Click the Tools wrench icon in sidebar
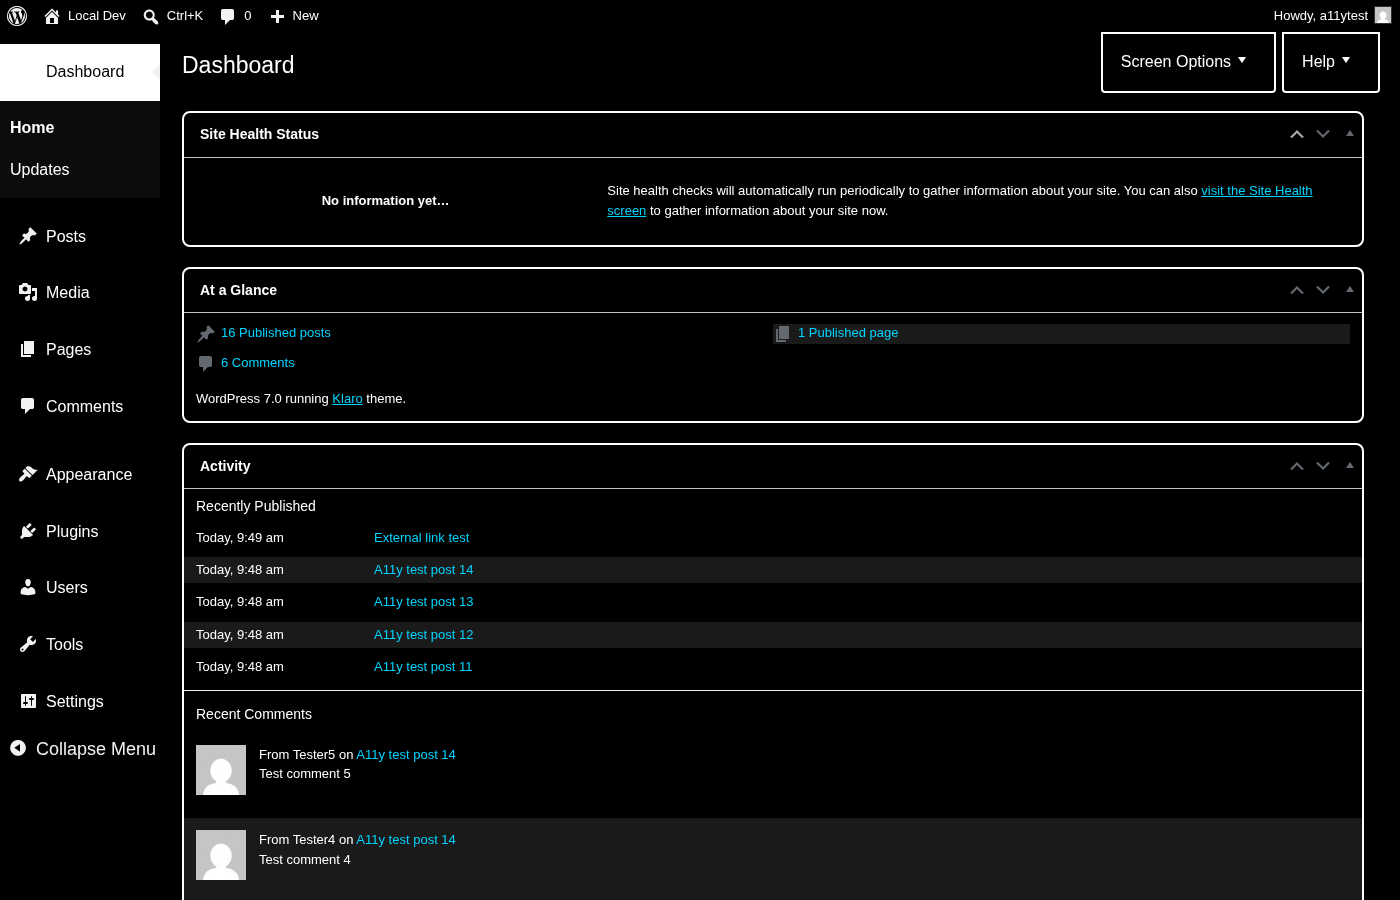The image size is (1400, 900). tap(28, 644)
